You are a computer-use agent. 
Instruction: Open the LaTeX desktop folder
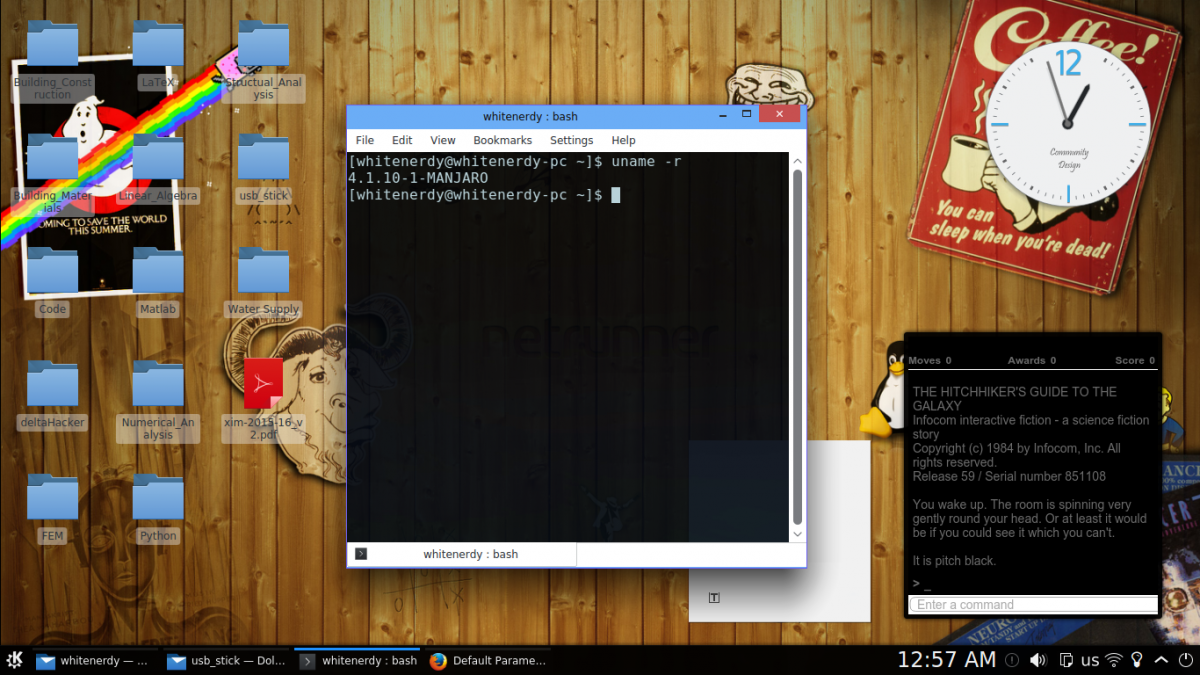point(158,44)
